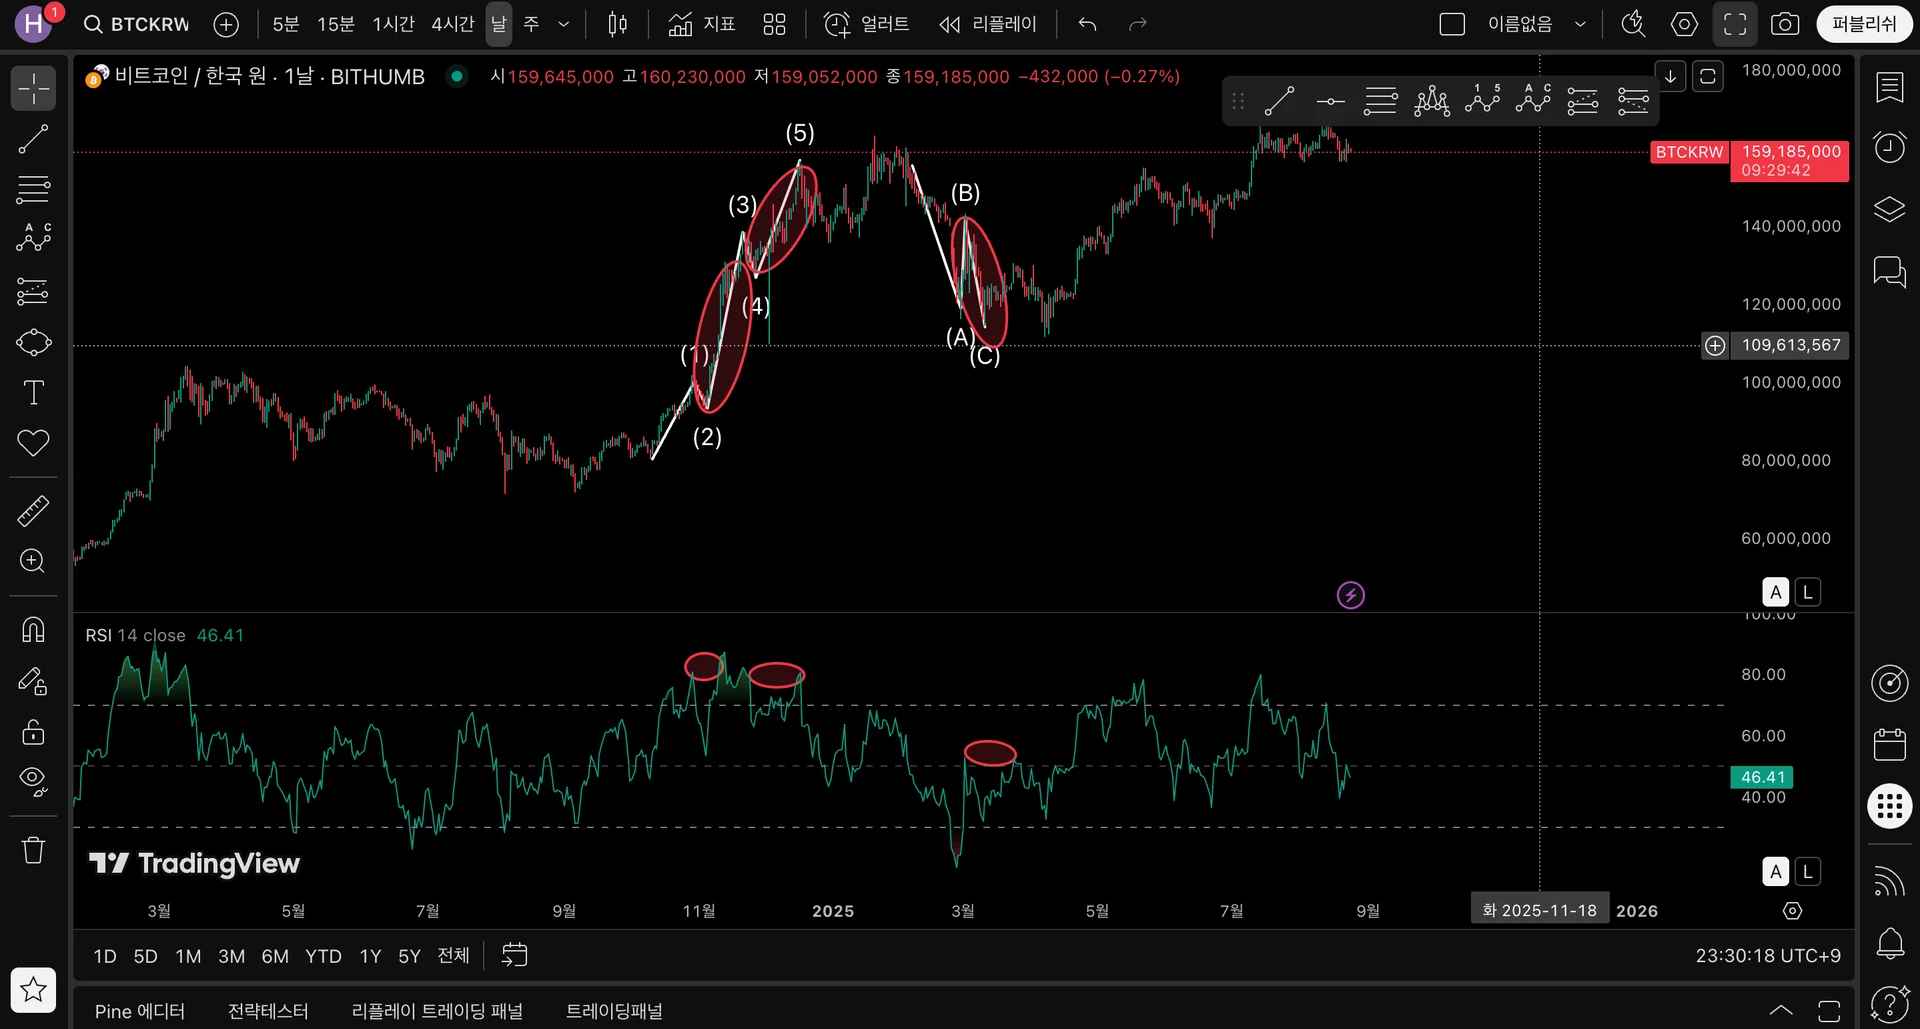The height and width of the screenshot is (1029, 1920).
Task: Select the ruler measure tool
Action: (x=33, y=511)
